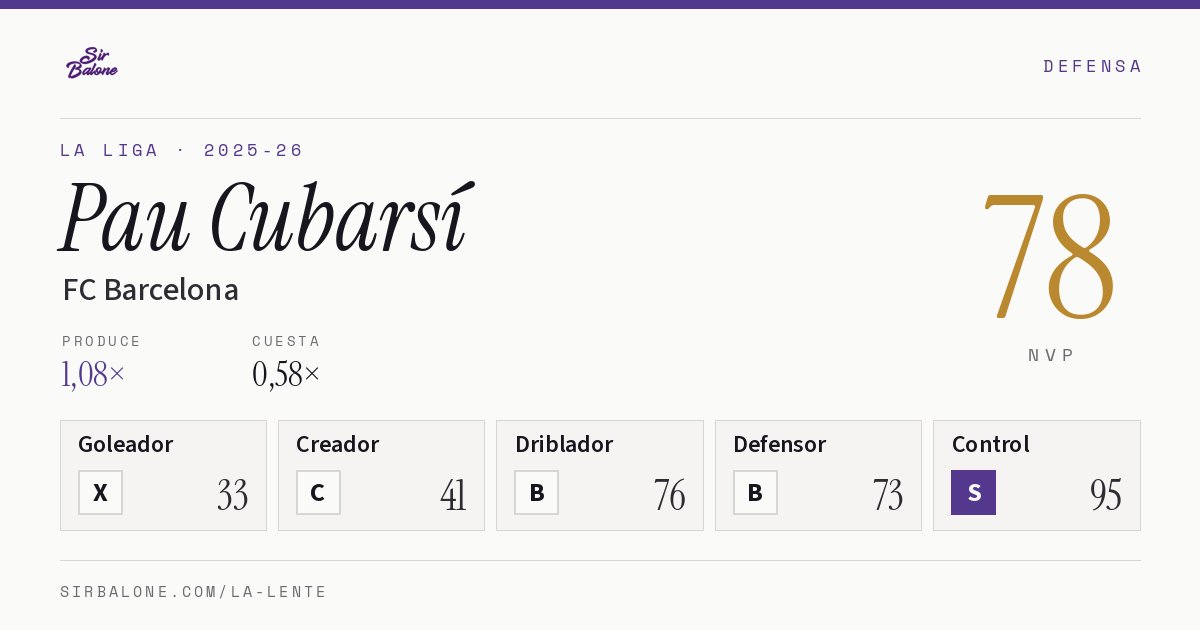Click the LA LIGA · 2025-26 heading

point(182,150)
